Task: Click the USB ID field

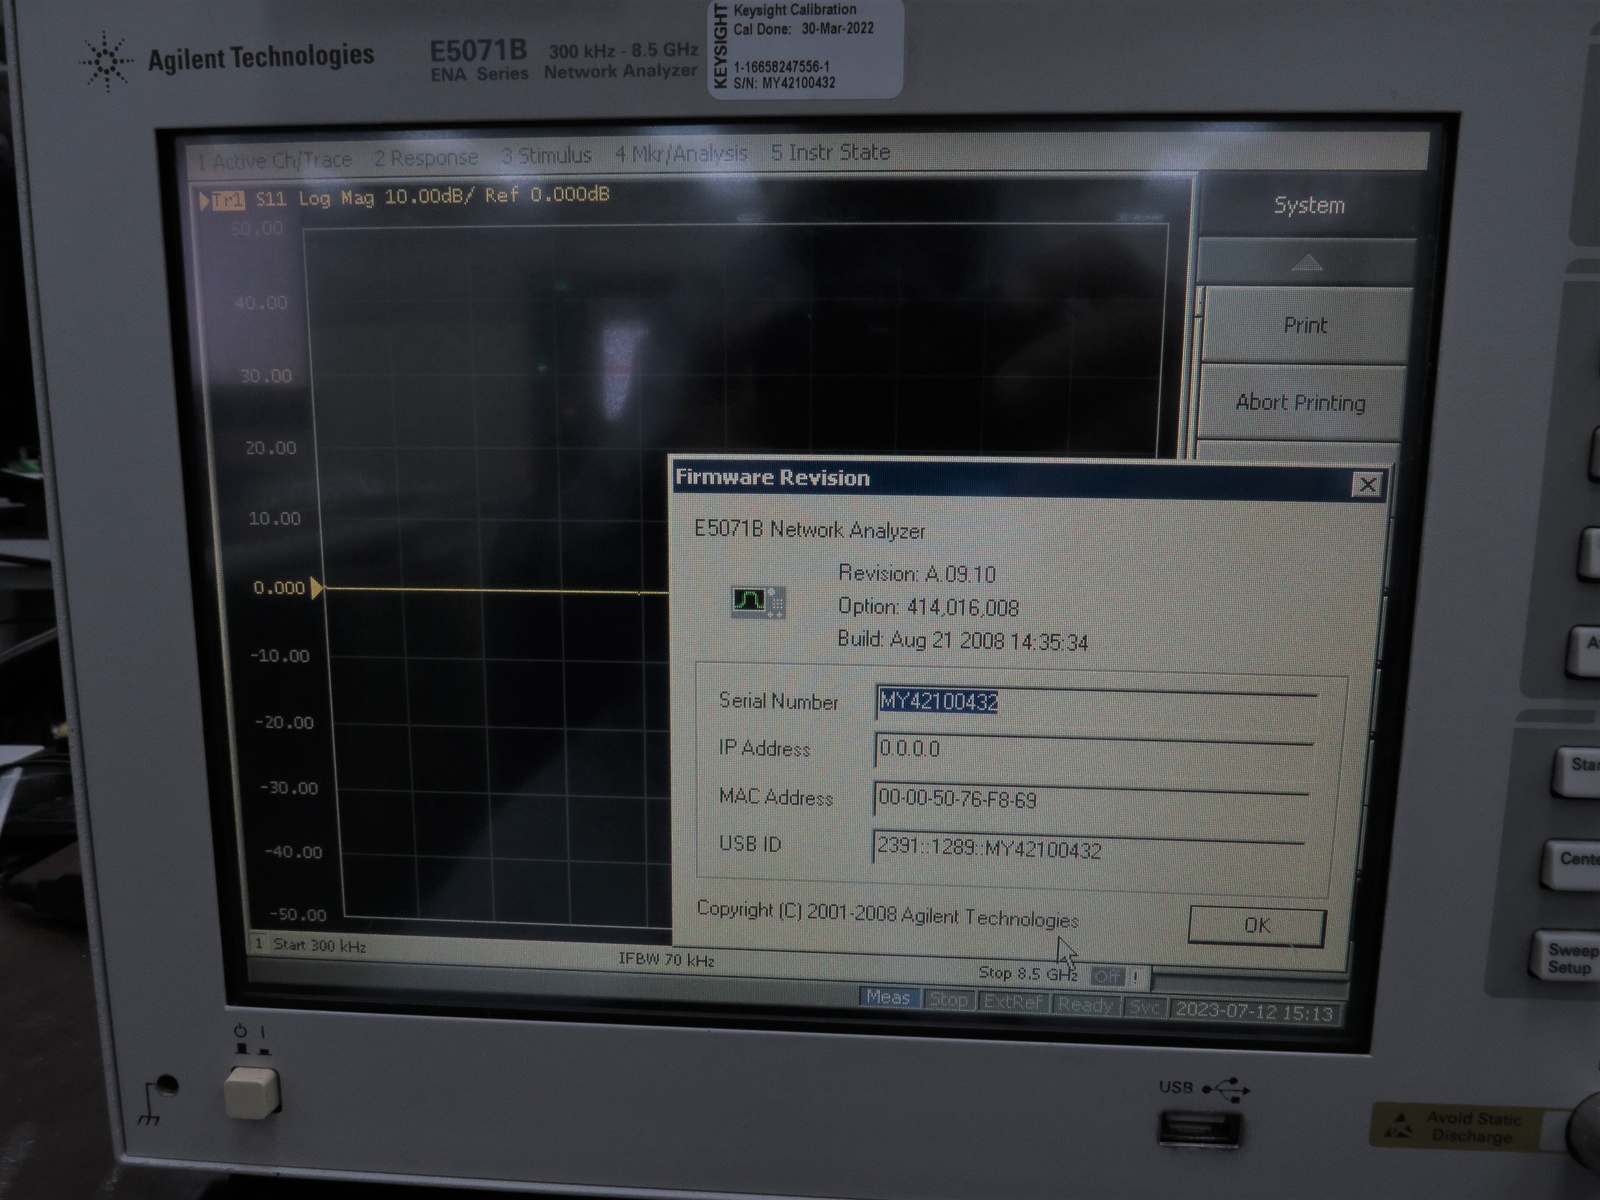Action: 1088,848
